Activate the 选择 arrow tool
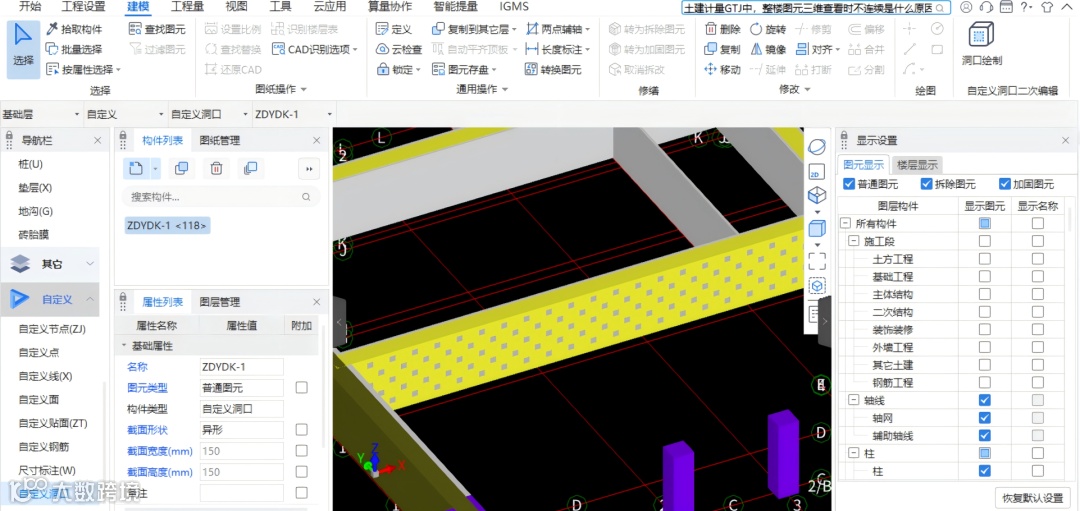1080x511 pixels. [23, 49]
